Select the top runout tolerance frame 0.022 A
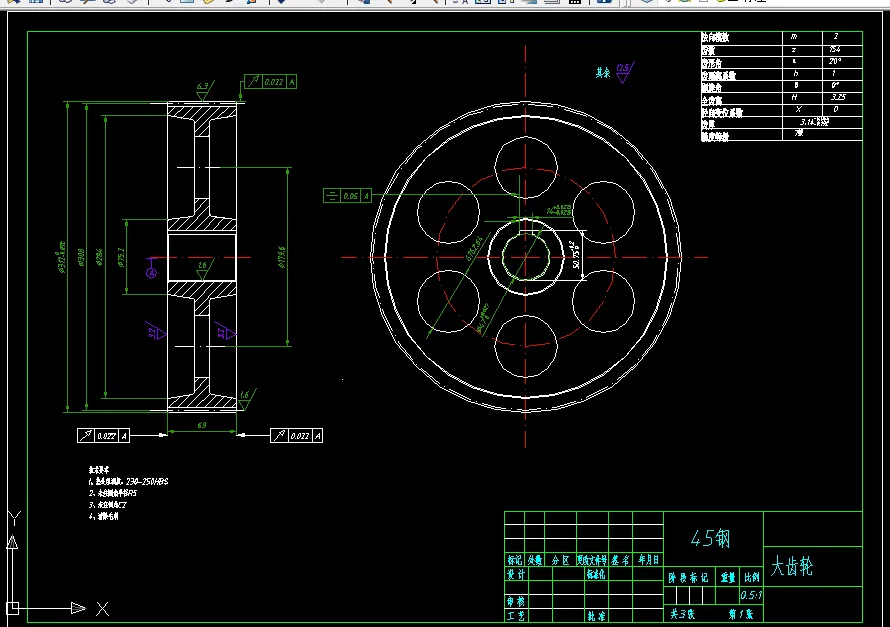This screenshot has height=627, width=890. pos(270,82)
